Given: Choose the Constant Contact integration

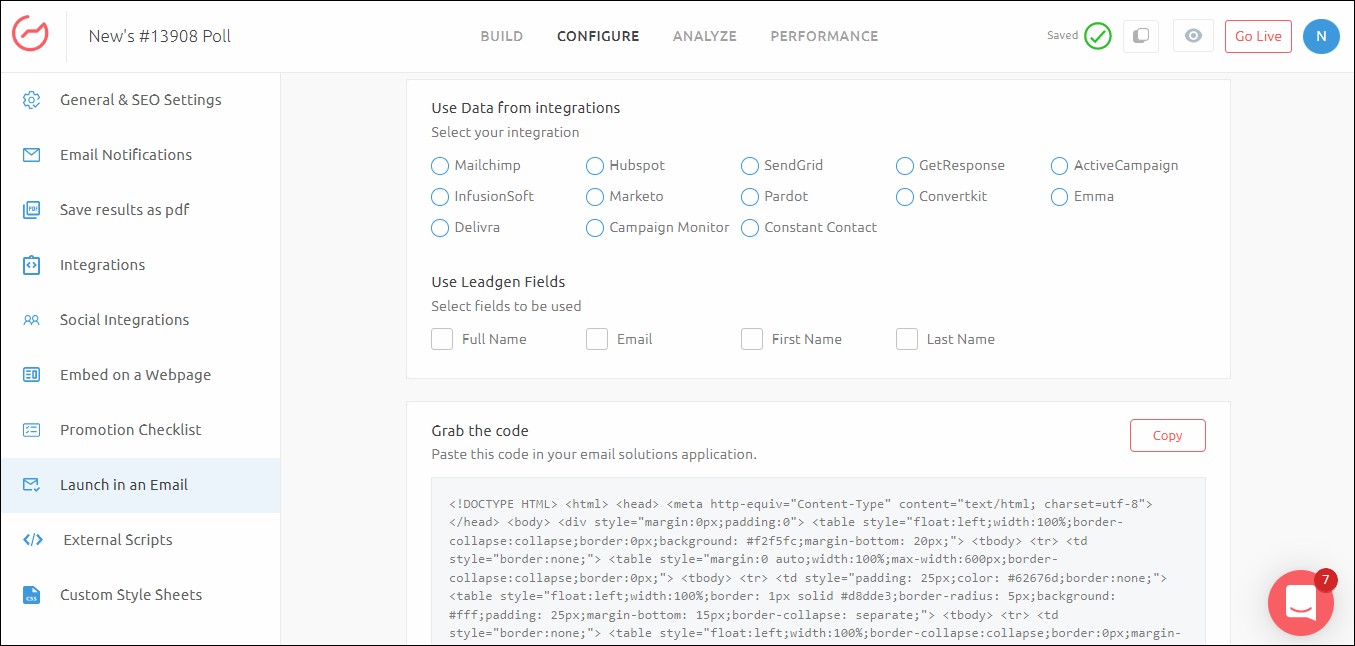Looking at the screenshot, I should [x=750, y=228].
